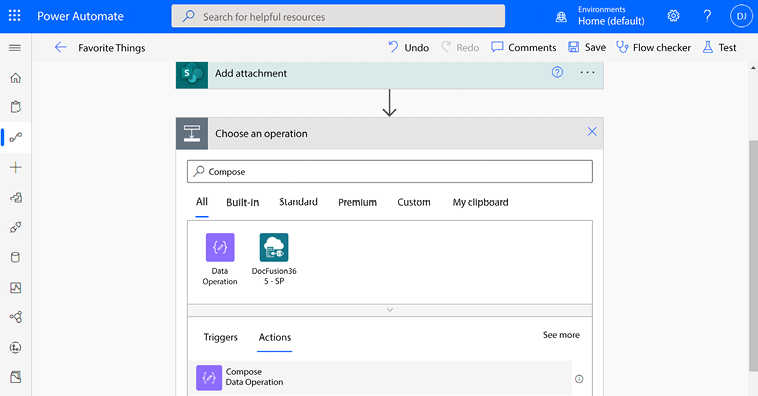
Task: Click the Power Automate title
Action: click(80, 16)
